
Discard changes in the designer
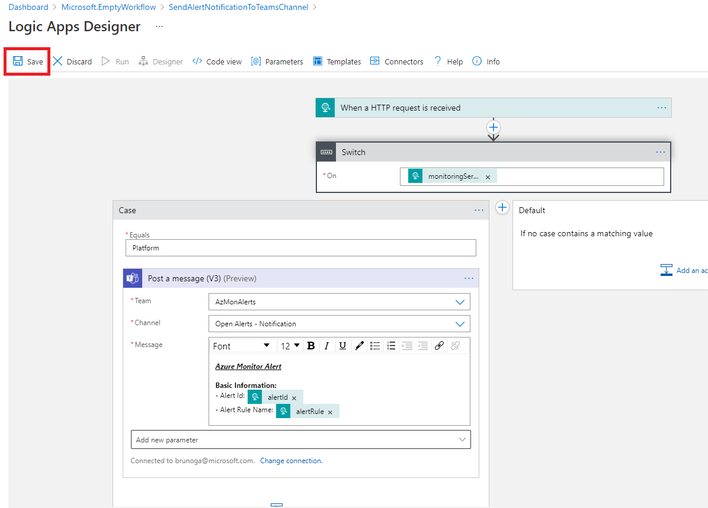[x=72, y=61]
